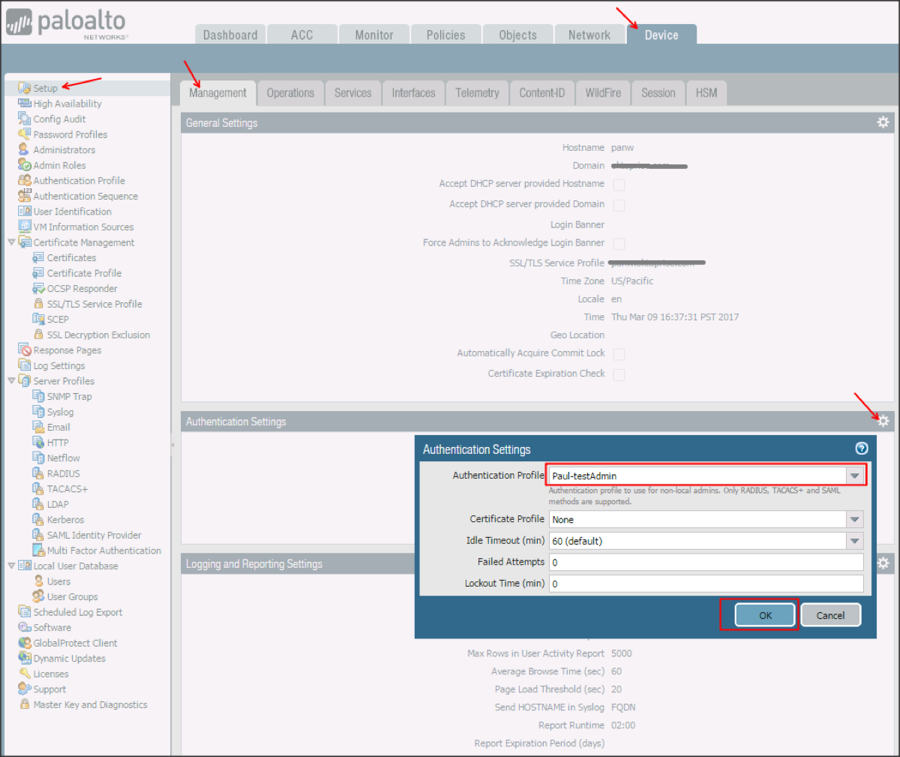The height and width of the screenshot is (757, 900).
Task: Expand the Idle Timeout dropdown
Action: click(854, 541)
